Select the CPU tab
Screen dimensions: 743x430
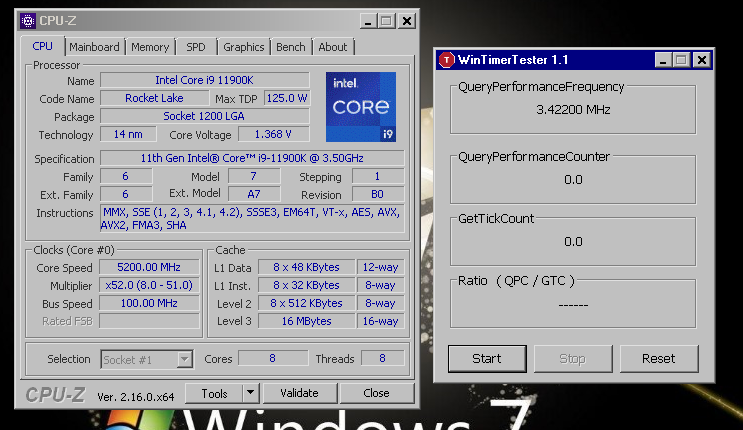[42, 46]
